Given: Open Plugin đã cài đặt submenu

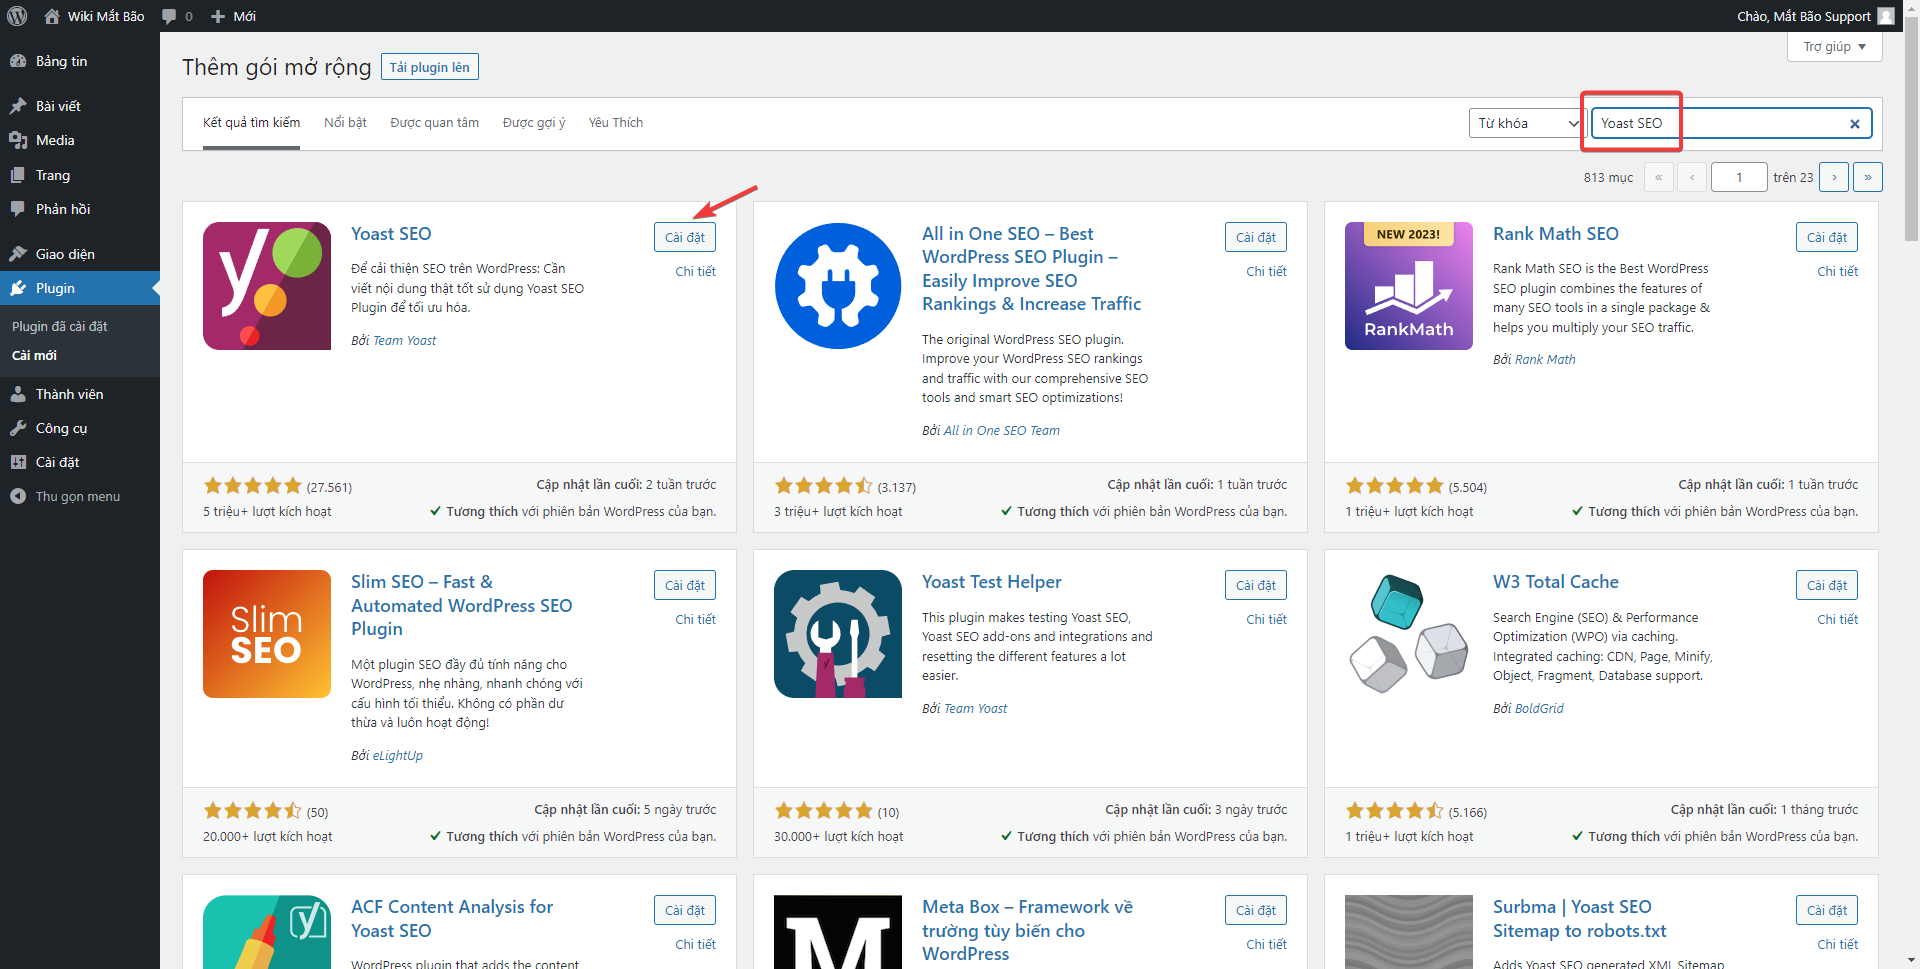Looking at the screenshot, I should click(60, 326).
